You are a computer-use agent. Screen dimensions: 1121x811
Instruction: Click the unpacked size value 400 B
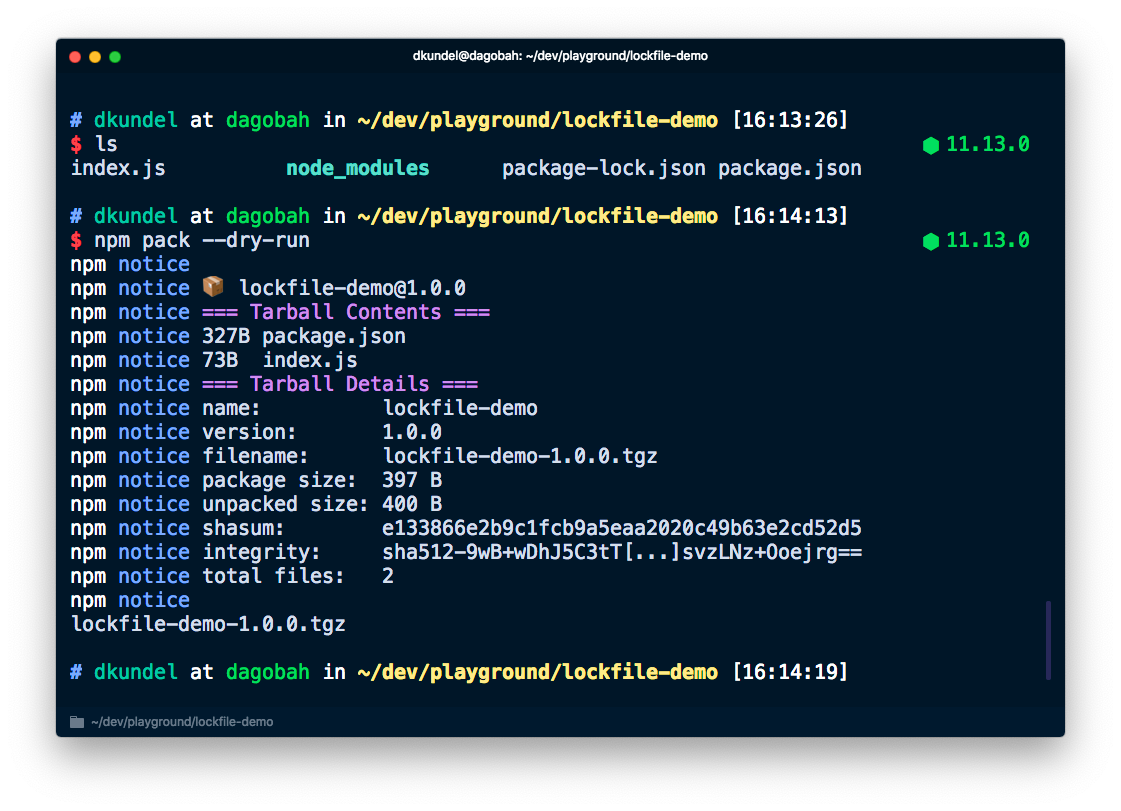(412, 504)
